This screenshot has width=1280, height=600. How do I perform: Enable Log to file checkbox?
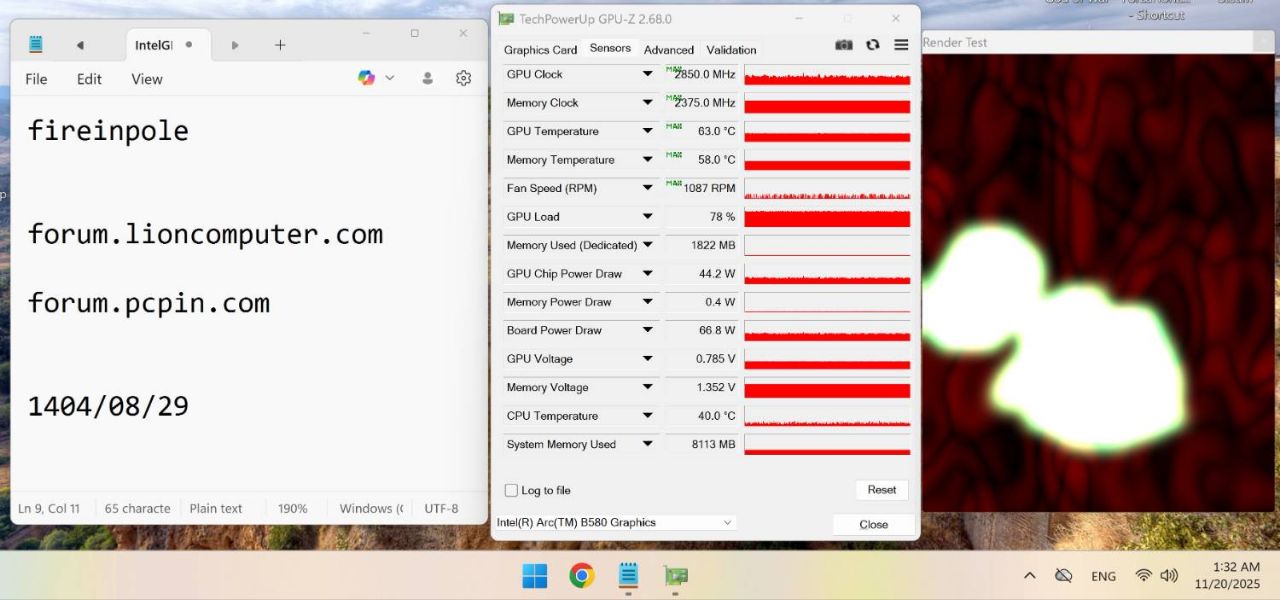[511, 491]
